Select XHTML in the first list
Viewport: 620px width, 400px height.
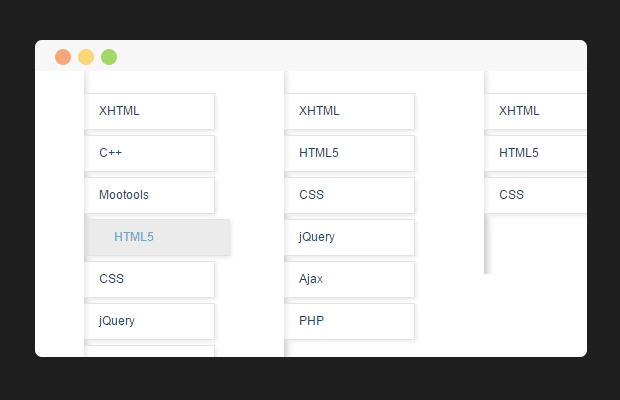(149, 111)
